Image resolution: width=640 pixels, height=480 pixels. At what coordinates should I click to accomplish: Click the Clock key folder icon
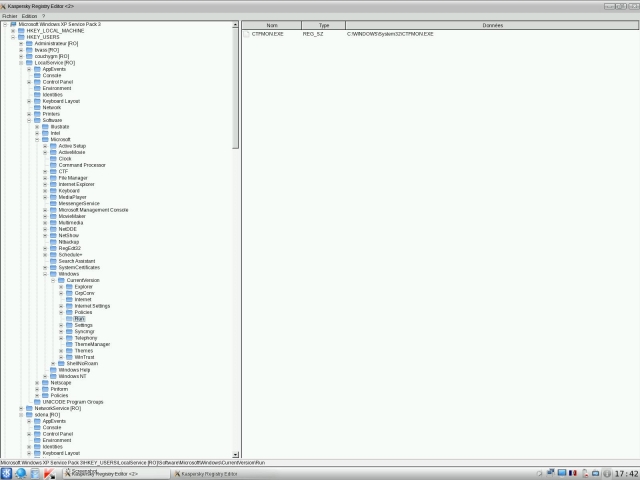53,159
